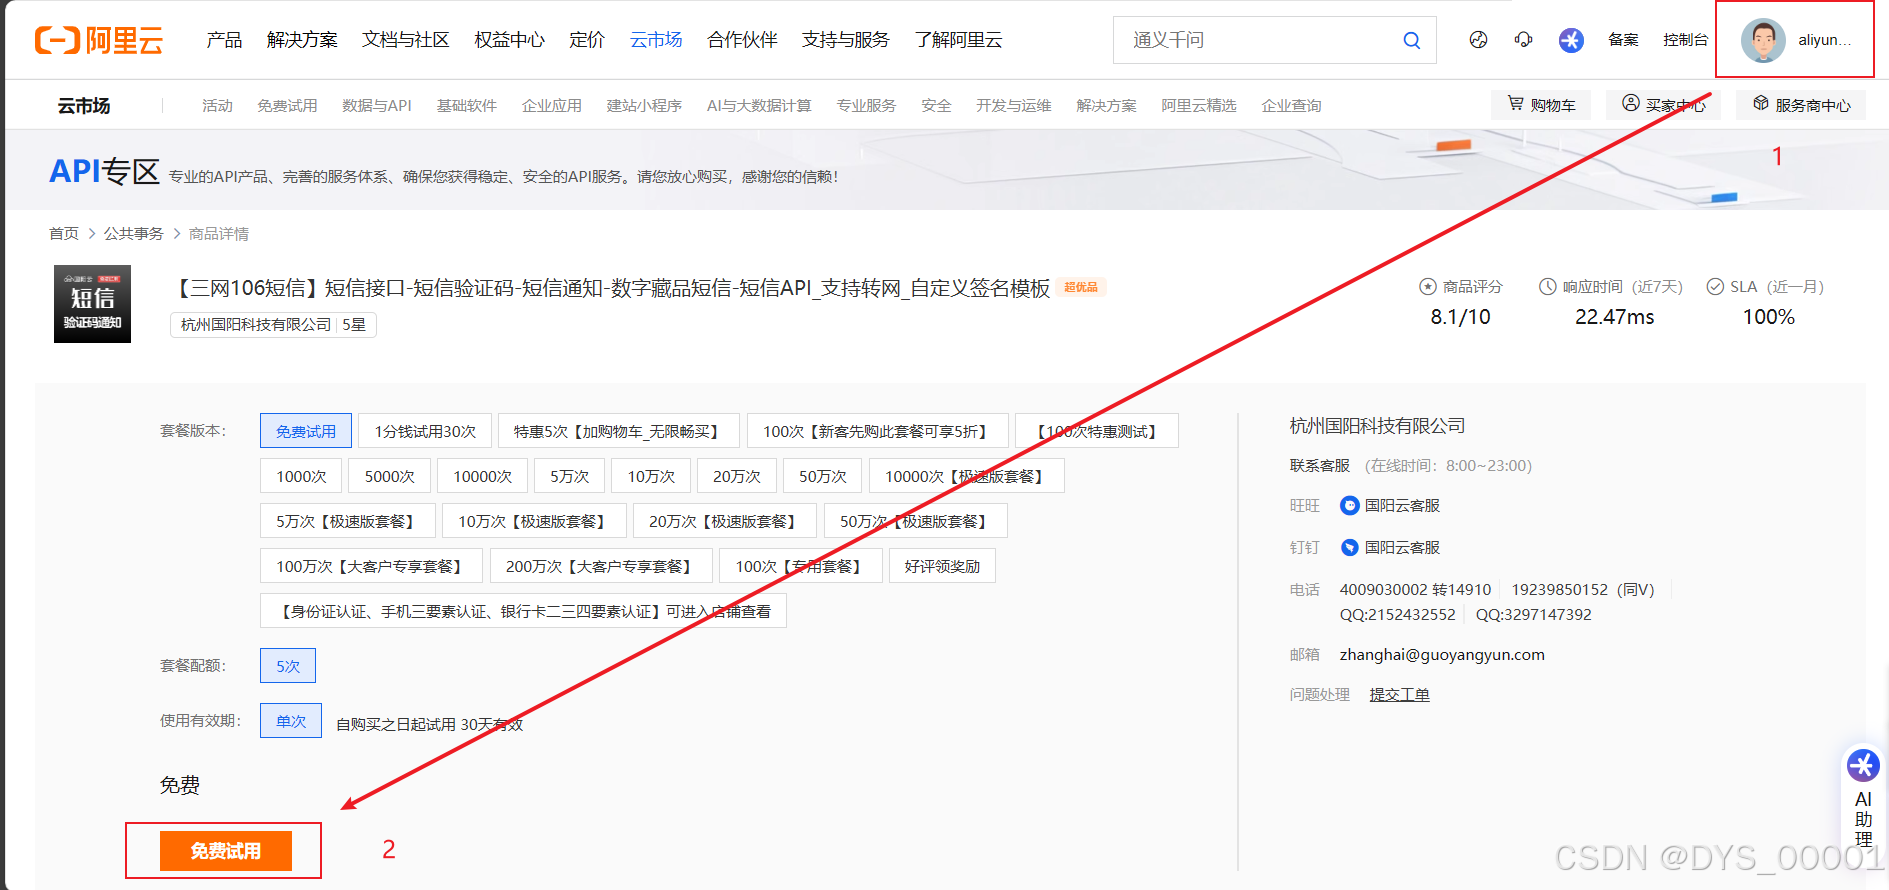
Task: Open the shopping cart 购物车
Action: click(x=1541, y=104)
